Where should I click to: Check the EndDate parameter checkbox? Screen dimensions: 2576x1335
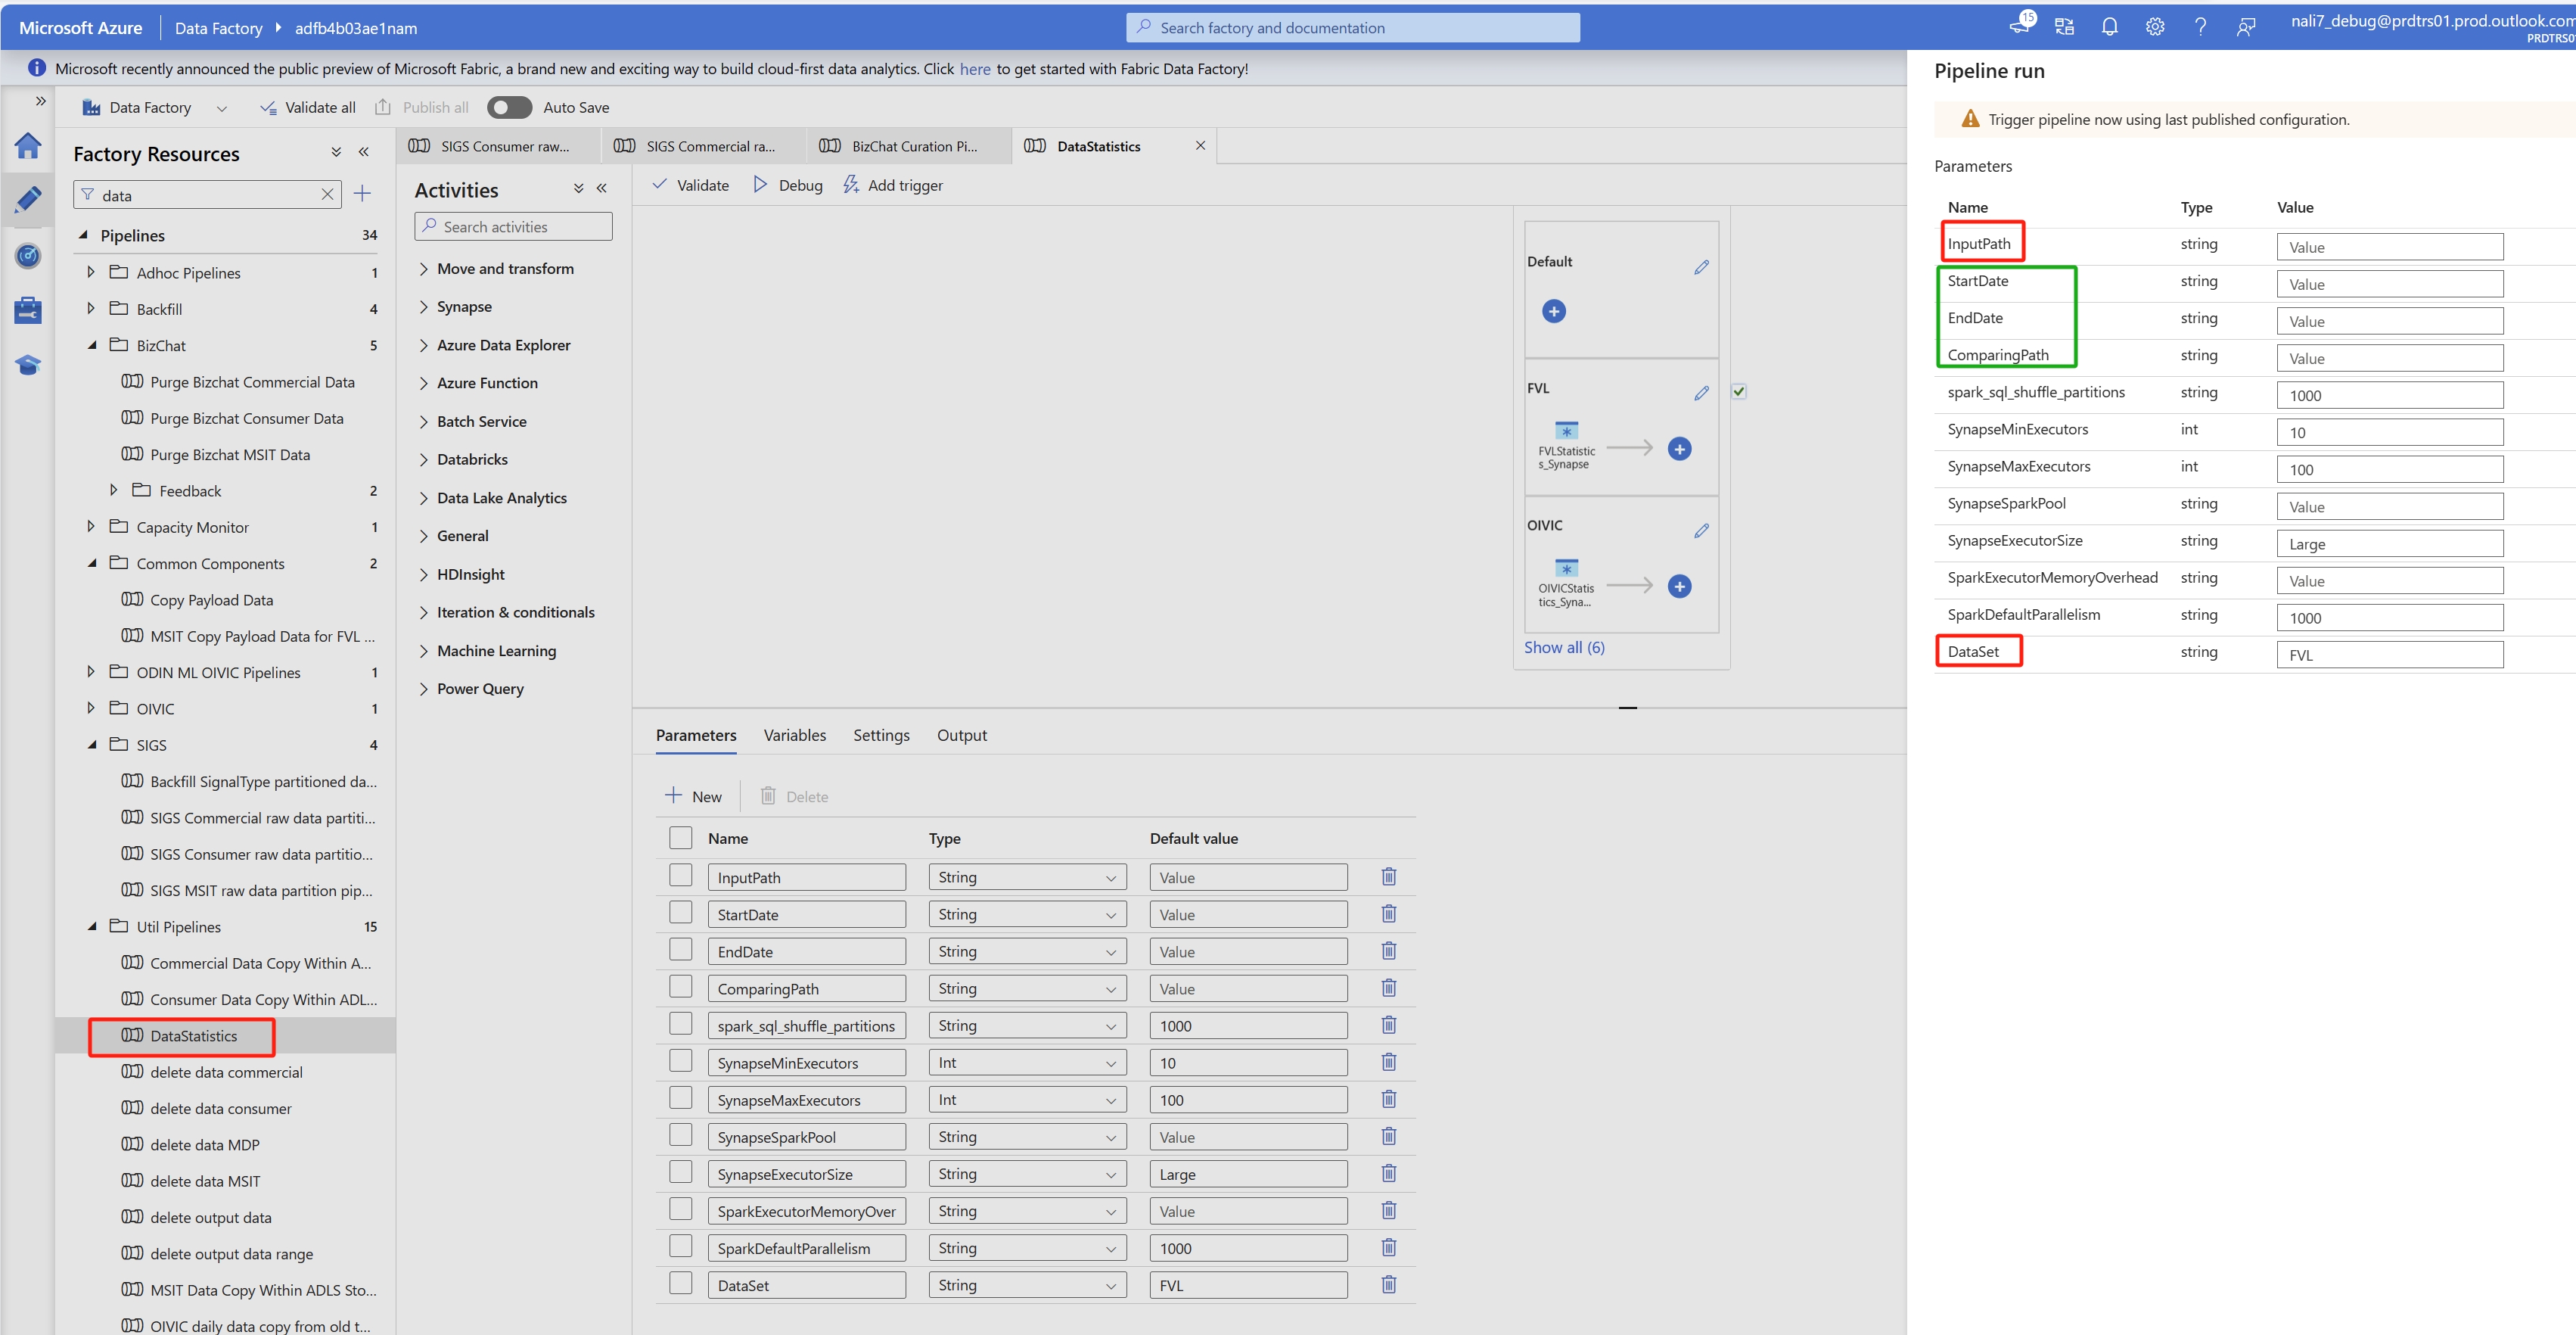point(681,949)
